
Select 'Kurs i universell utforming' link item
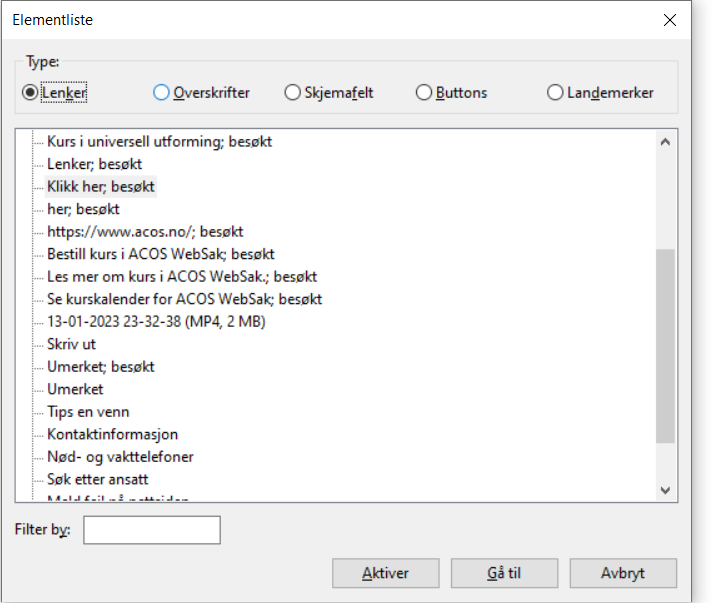point(159,141)
